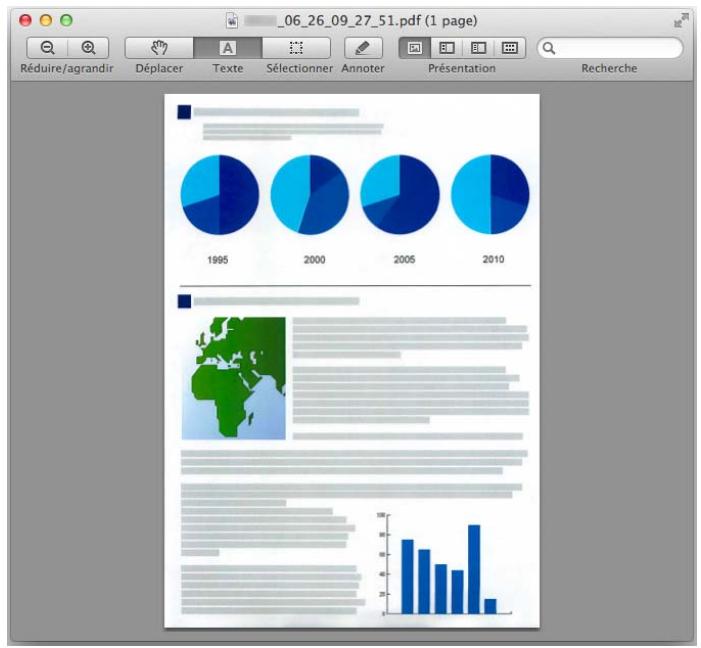Image resolution: width=701 pixels, height=648 pixels.
Task: Click the green world map image
Action: [233, 378]
